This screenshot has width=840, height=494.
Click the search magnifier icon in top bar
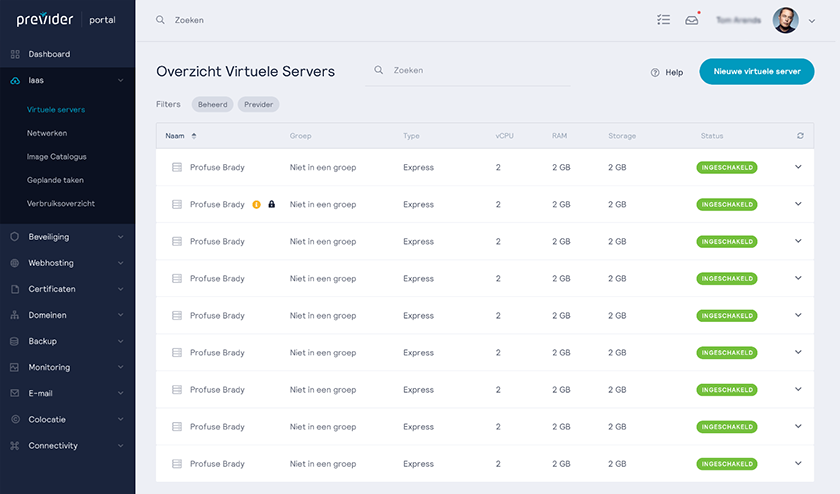160,20
